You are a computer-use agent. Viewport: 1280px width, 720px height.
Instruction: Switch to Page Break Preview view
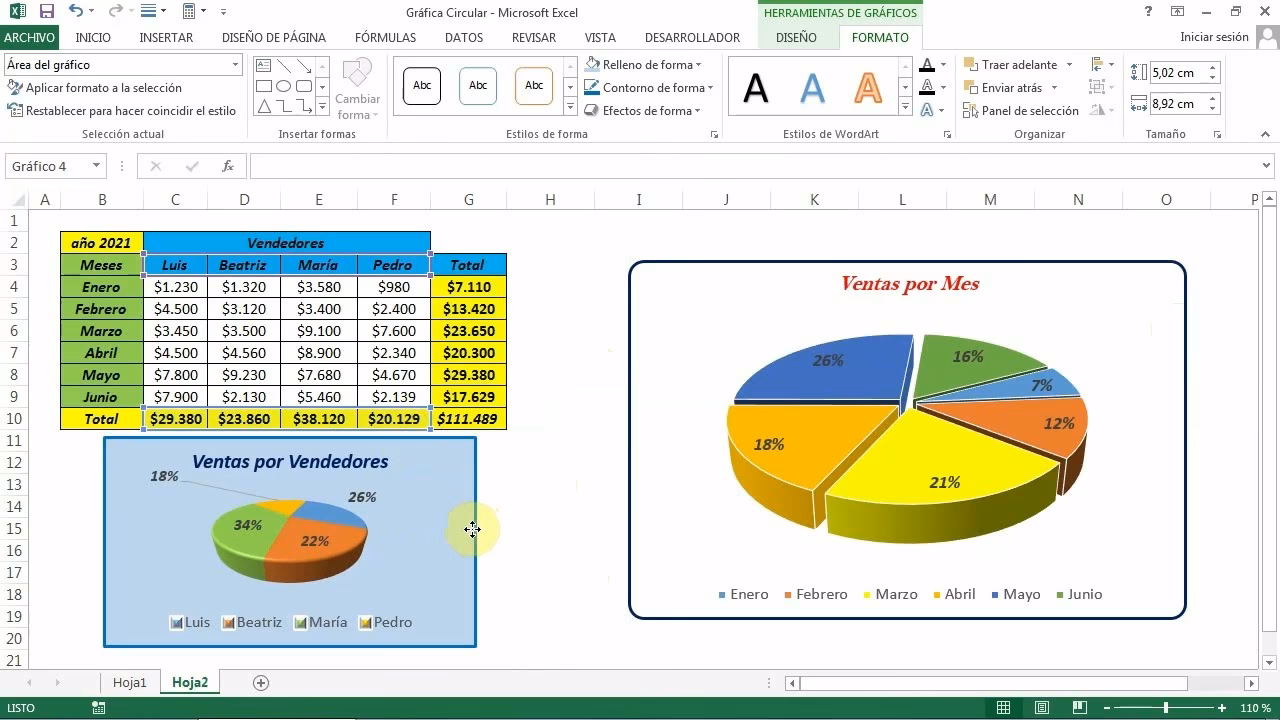[x=1079, y=708]
